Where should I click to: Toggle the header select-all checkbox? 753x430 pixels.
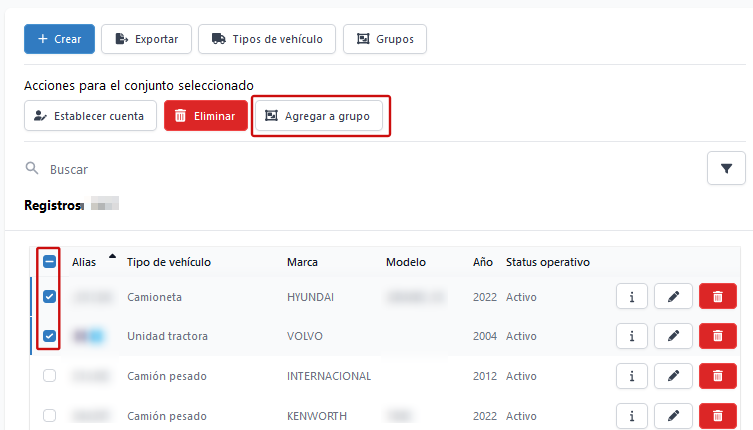point(49,261)
